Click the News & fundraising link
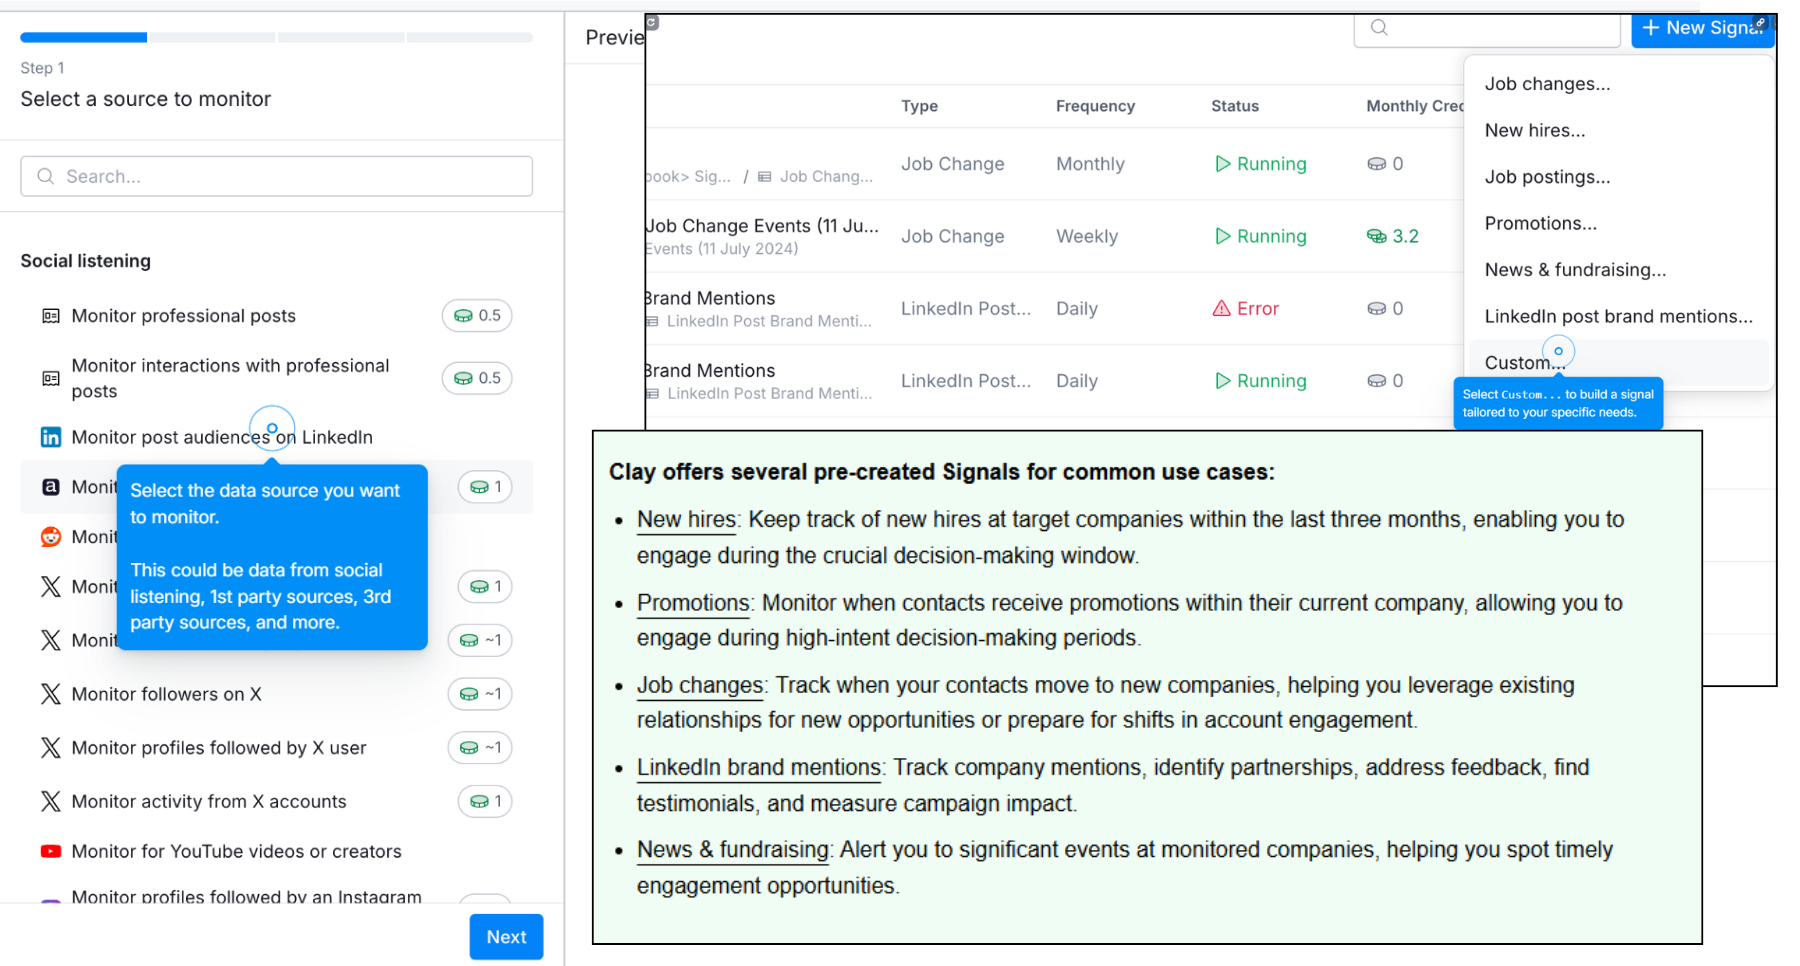1800x966 pixels. coord(733,849)
